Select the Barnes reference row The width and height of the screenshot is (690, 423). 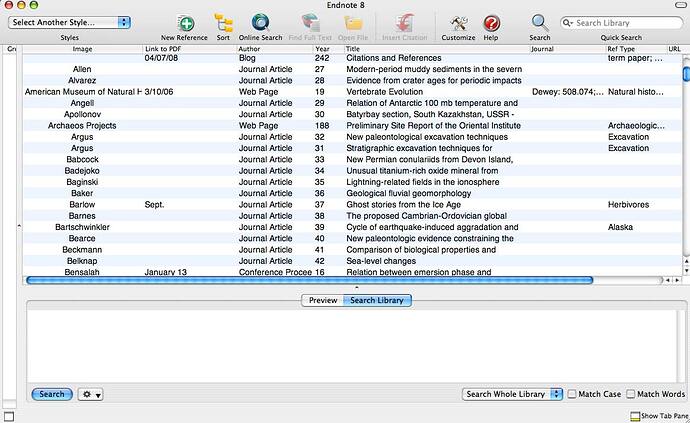(x=352, y=216)
